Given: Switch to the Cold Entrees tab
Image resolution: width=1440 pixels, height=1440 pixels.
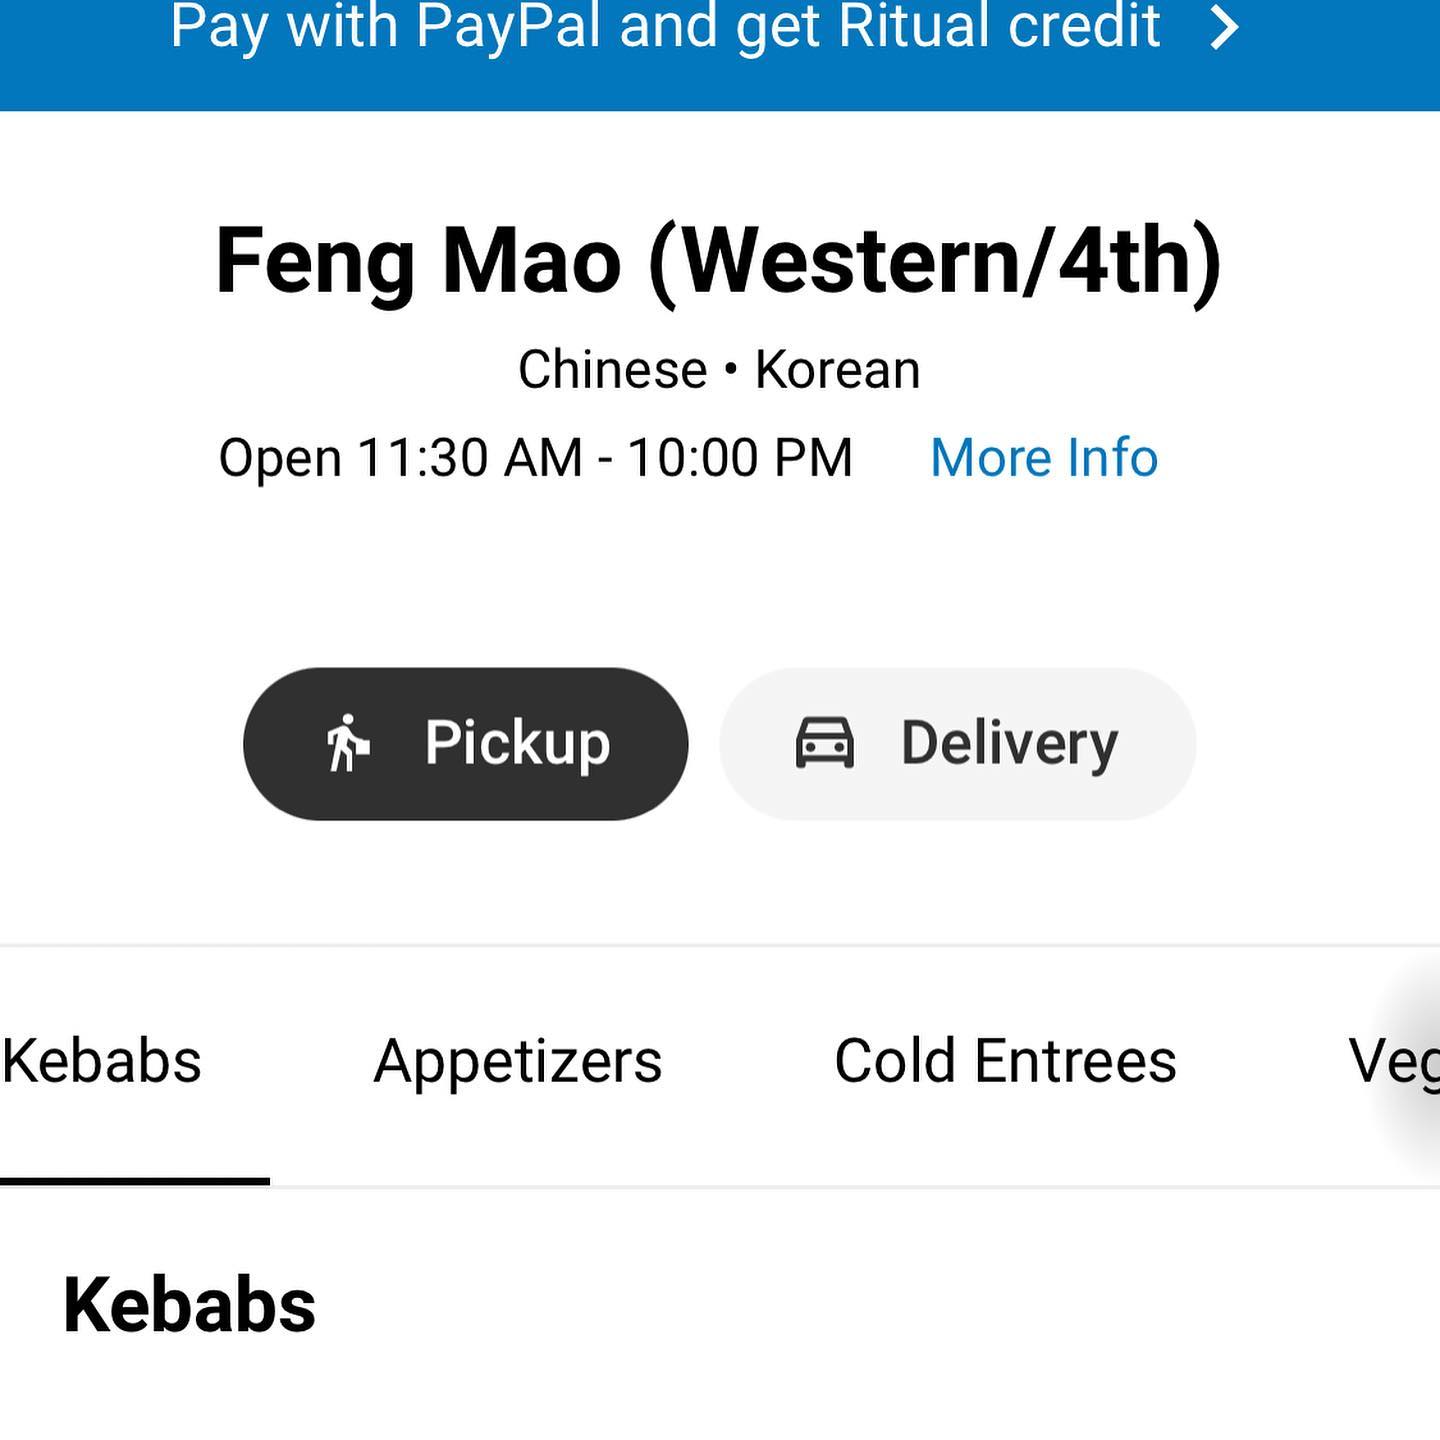Looking at the screenshot, I should coord(1005,1061).
